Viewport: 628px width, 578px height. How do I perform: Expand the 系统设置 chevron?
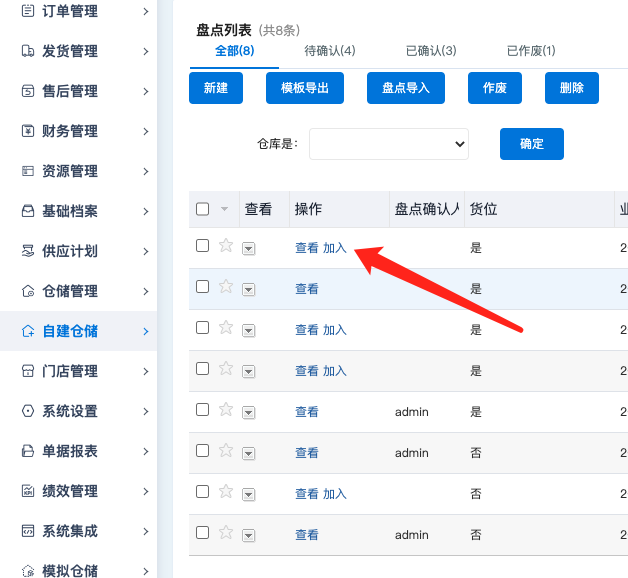146,411
